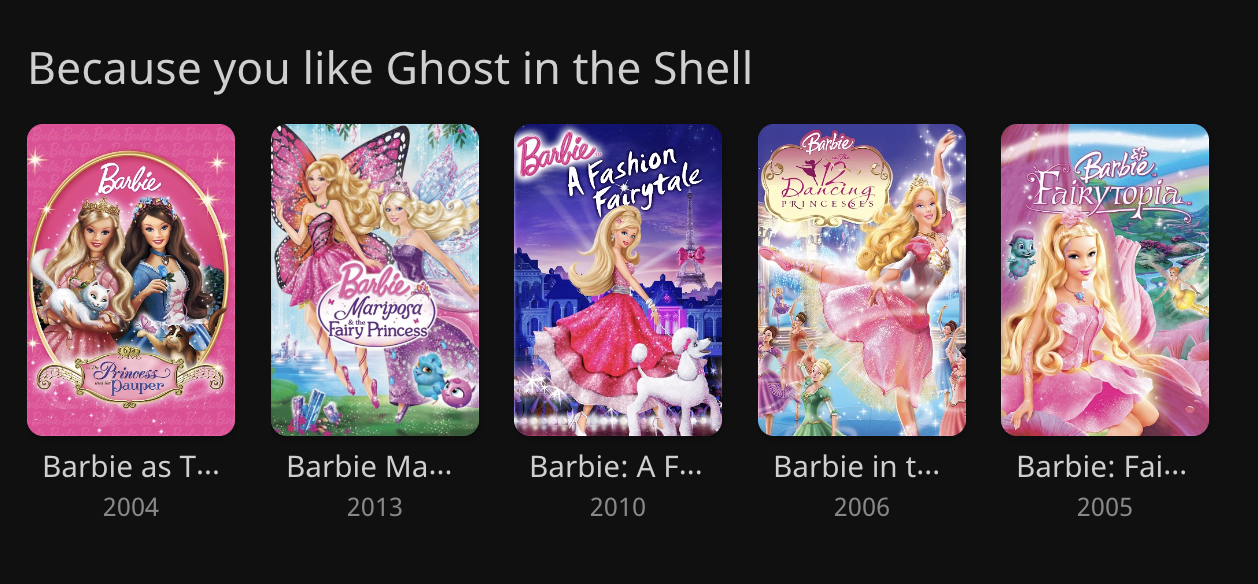This screenshot has height=584, width=1258.
Task: Open the Barbie Mariposa Fairy Princess poster
Action: tap(375, 280)
